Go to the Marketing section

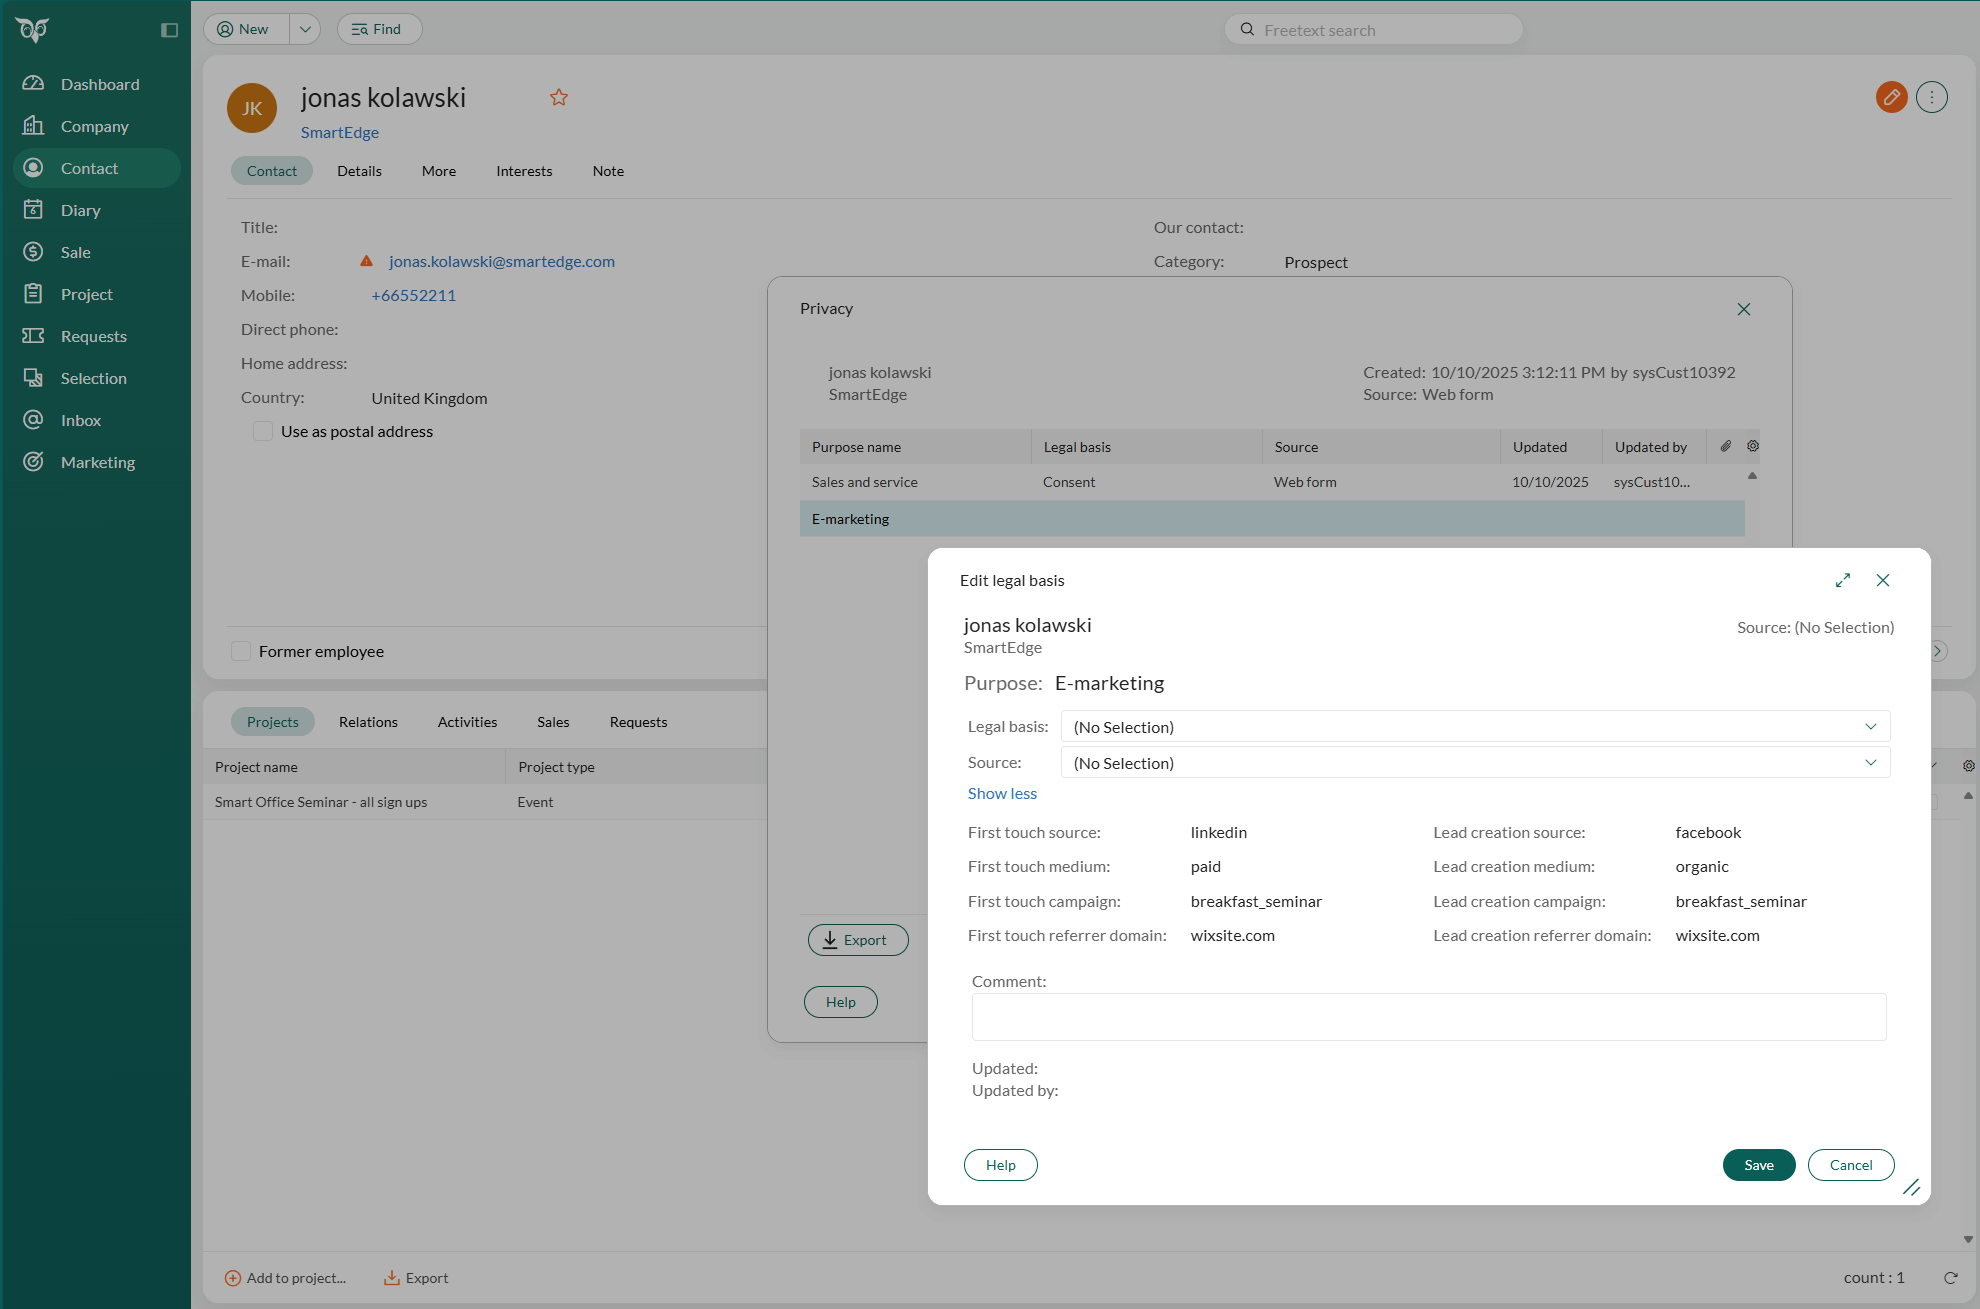click(x=97, y=462)
